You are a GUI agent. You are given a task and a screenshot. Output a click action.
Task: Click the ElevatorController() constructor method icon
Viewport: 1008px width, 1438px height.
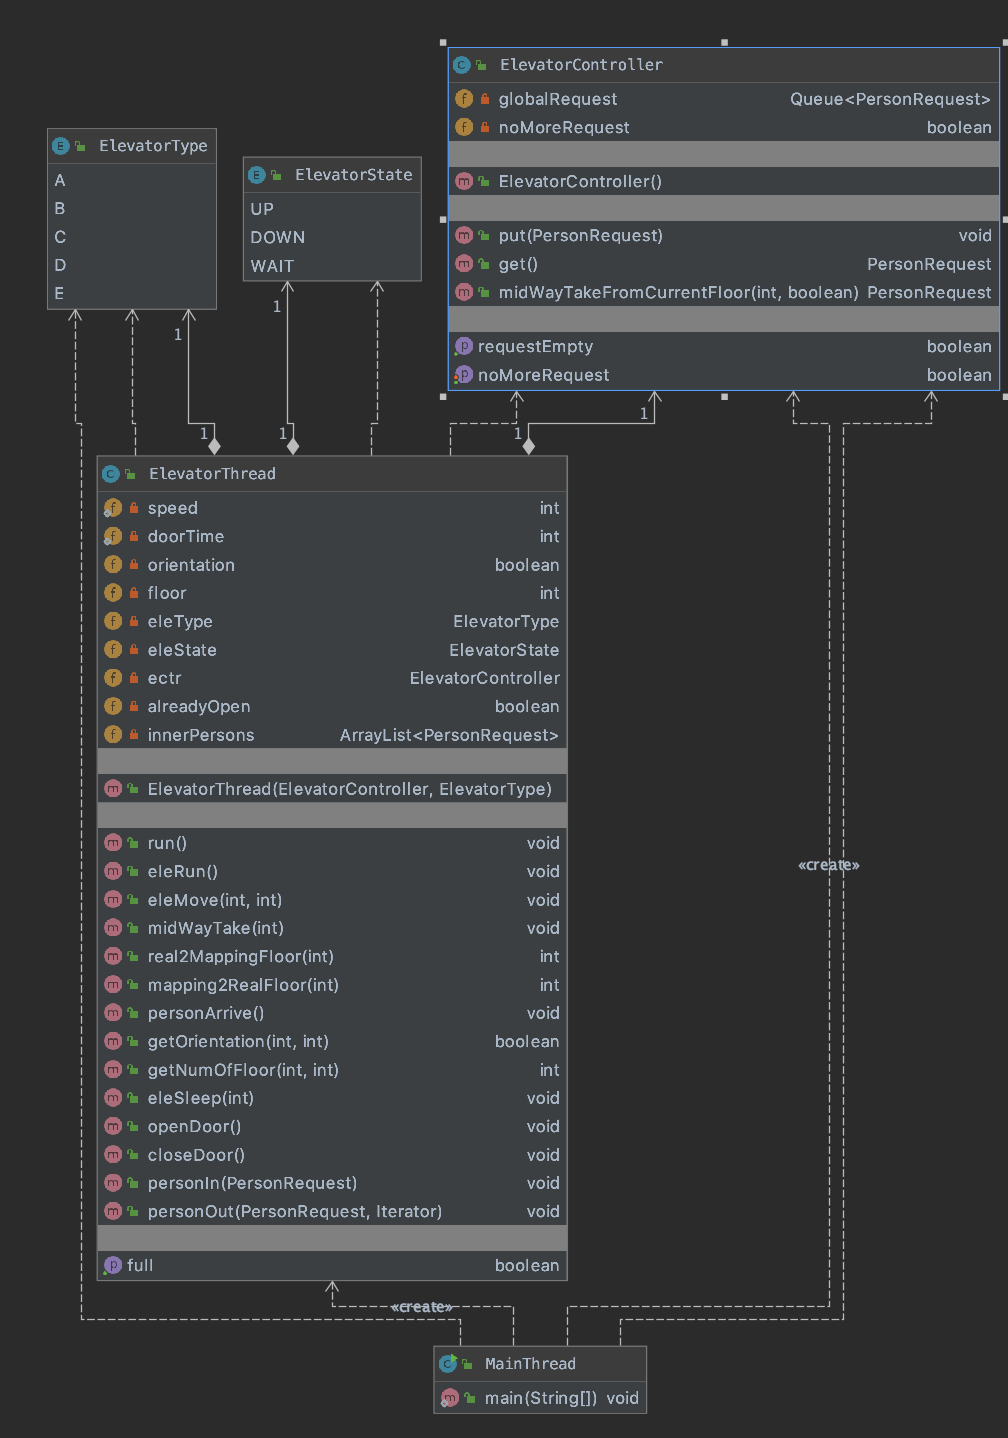(x=464, y=181)
